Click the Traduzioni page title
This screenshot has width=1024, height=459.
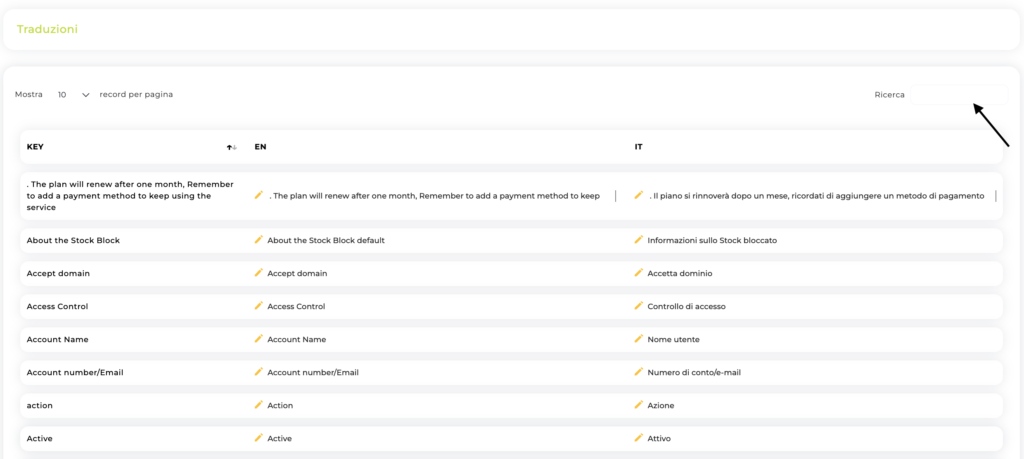(47, 29)
